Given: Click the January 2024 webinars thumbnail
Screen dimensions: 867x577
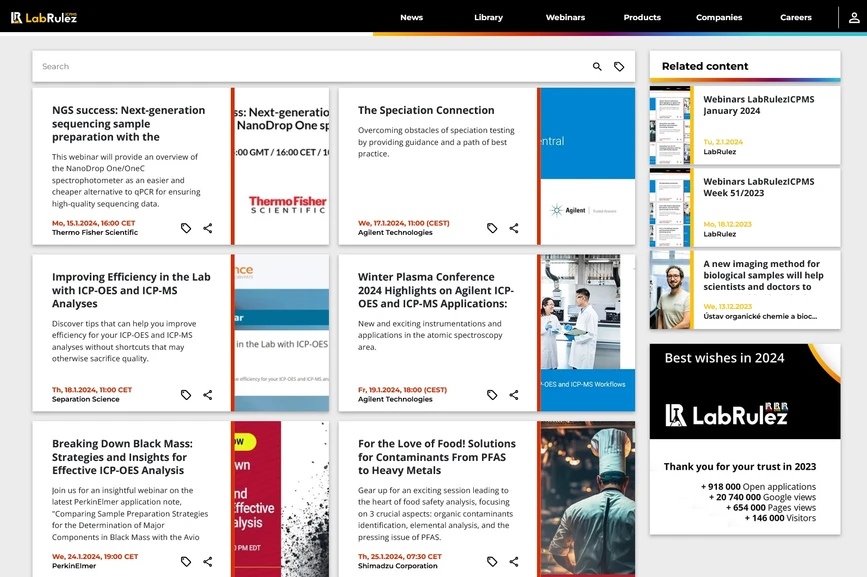Looking at the screenshot, I should point(670,125).
